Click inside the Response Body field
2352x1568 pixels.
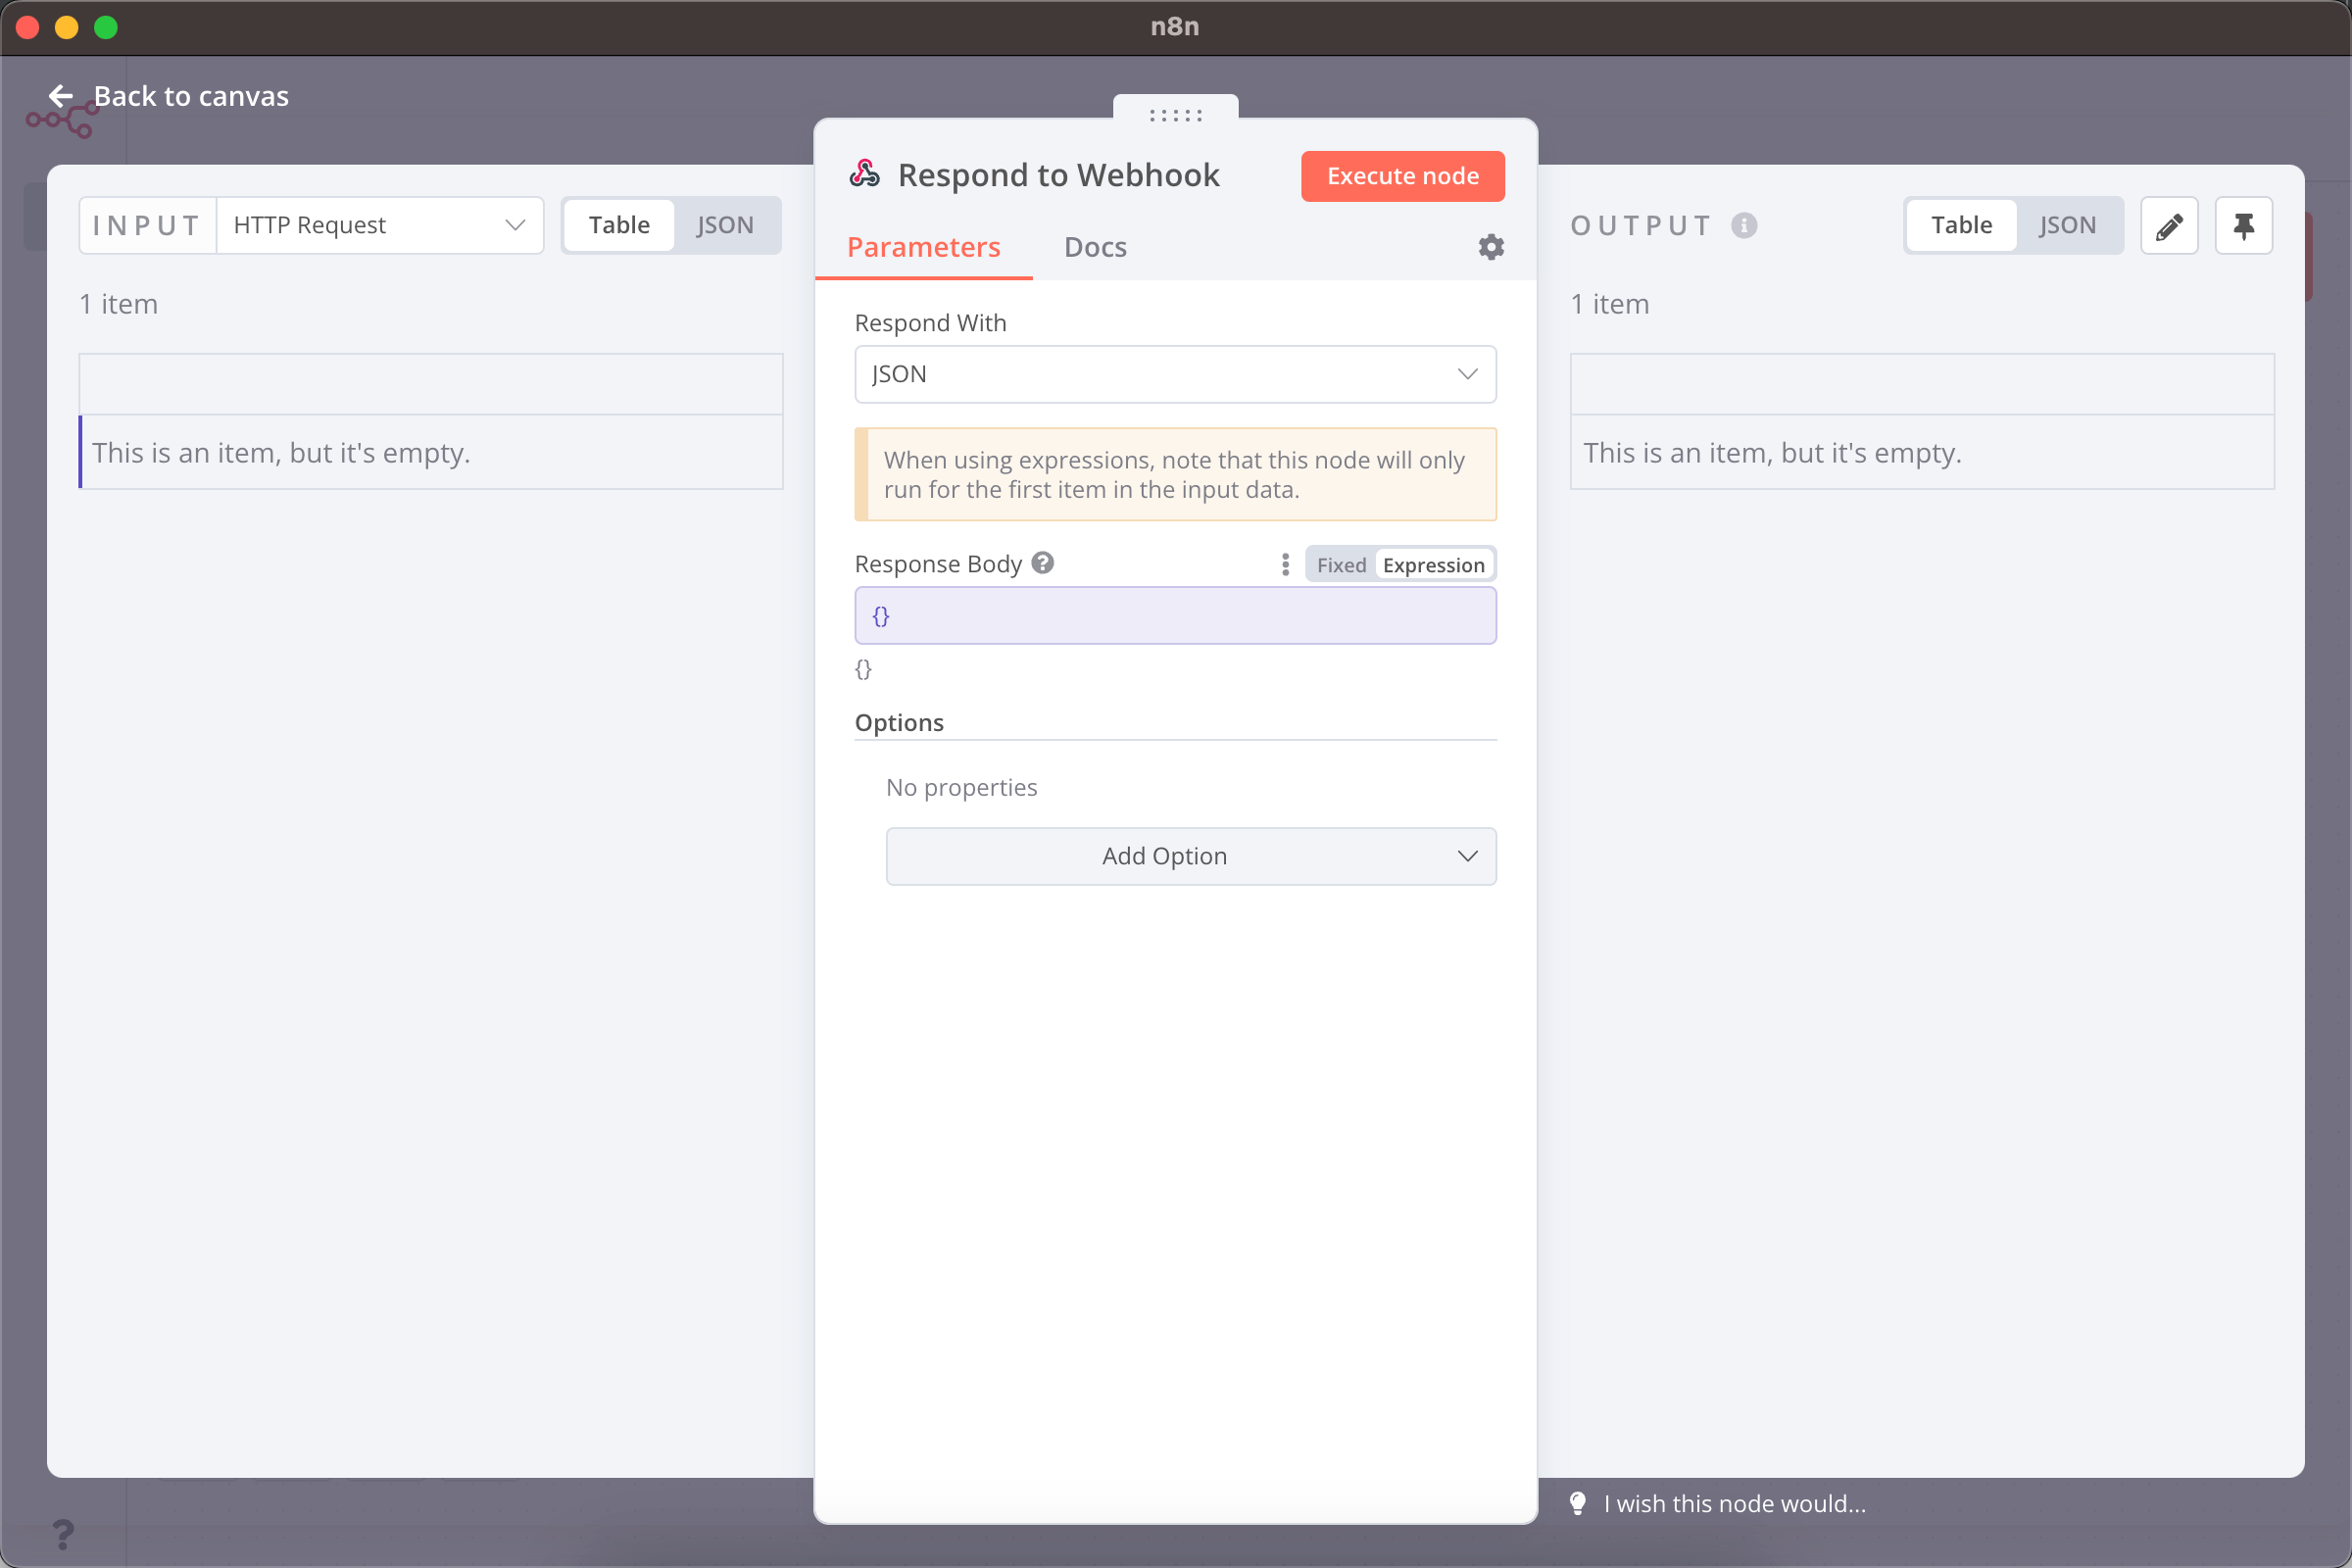[1175, 615]
